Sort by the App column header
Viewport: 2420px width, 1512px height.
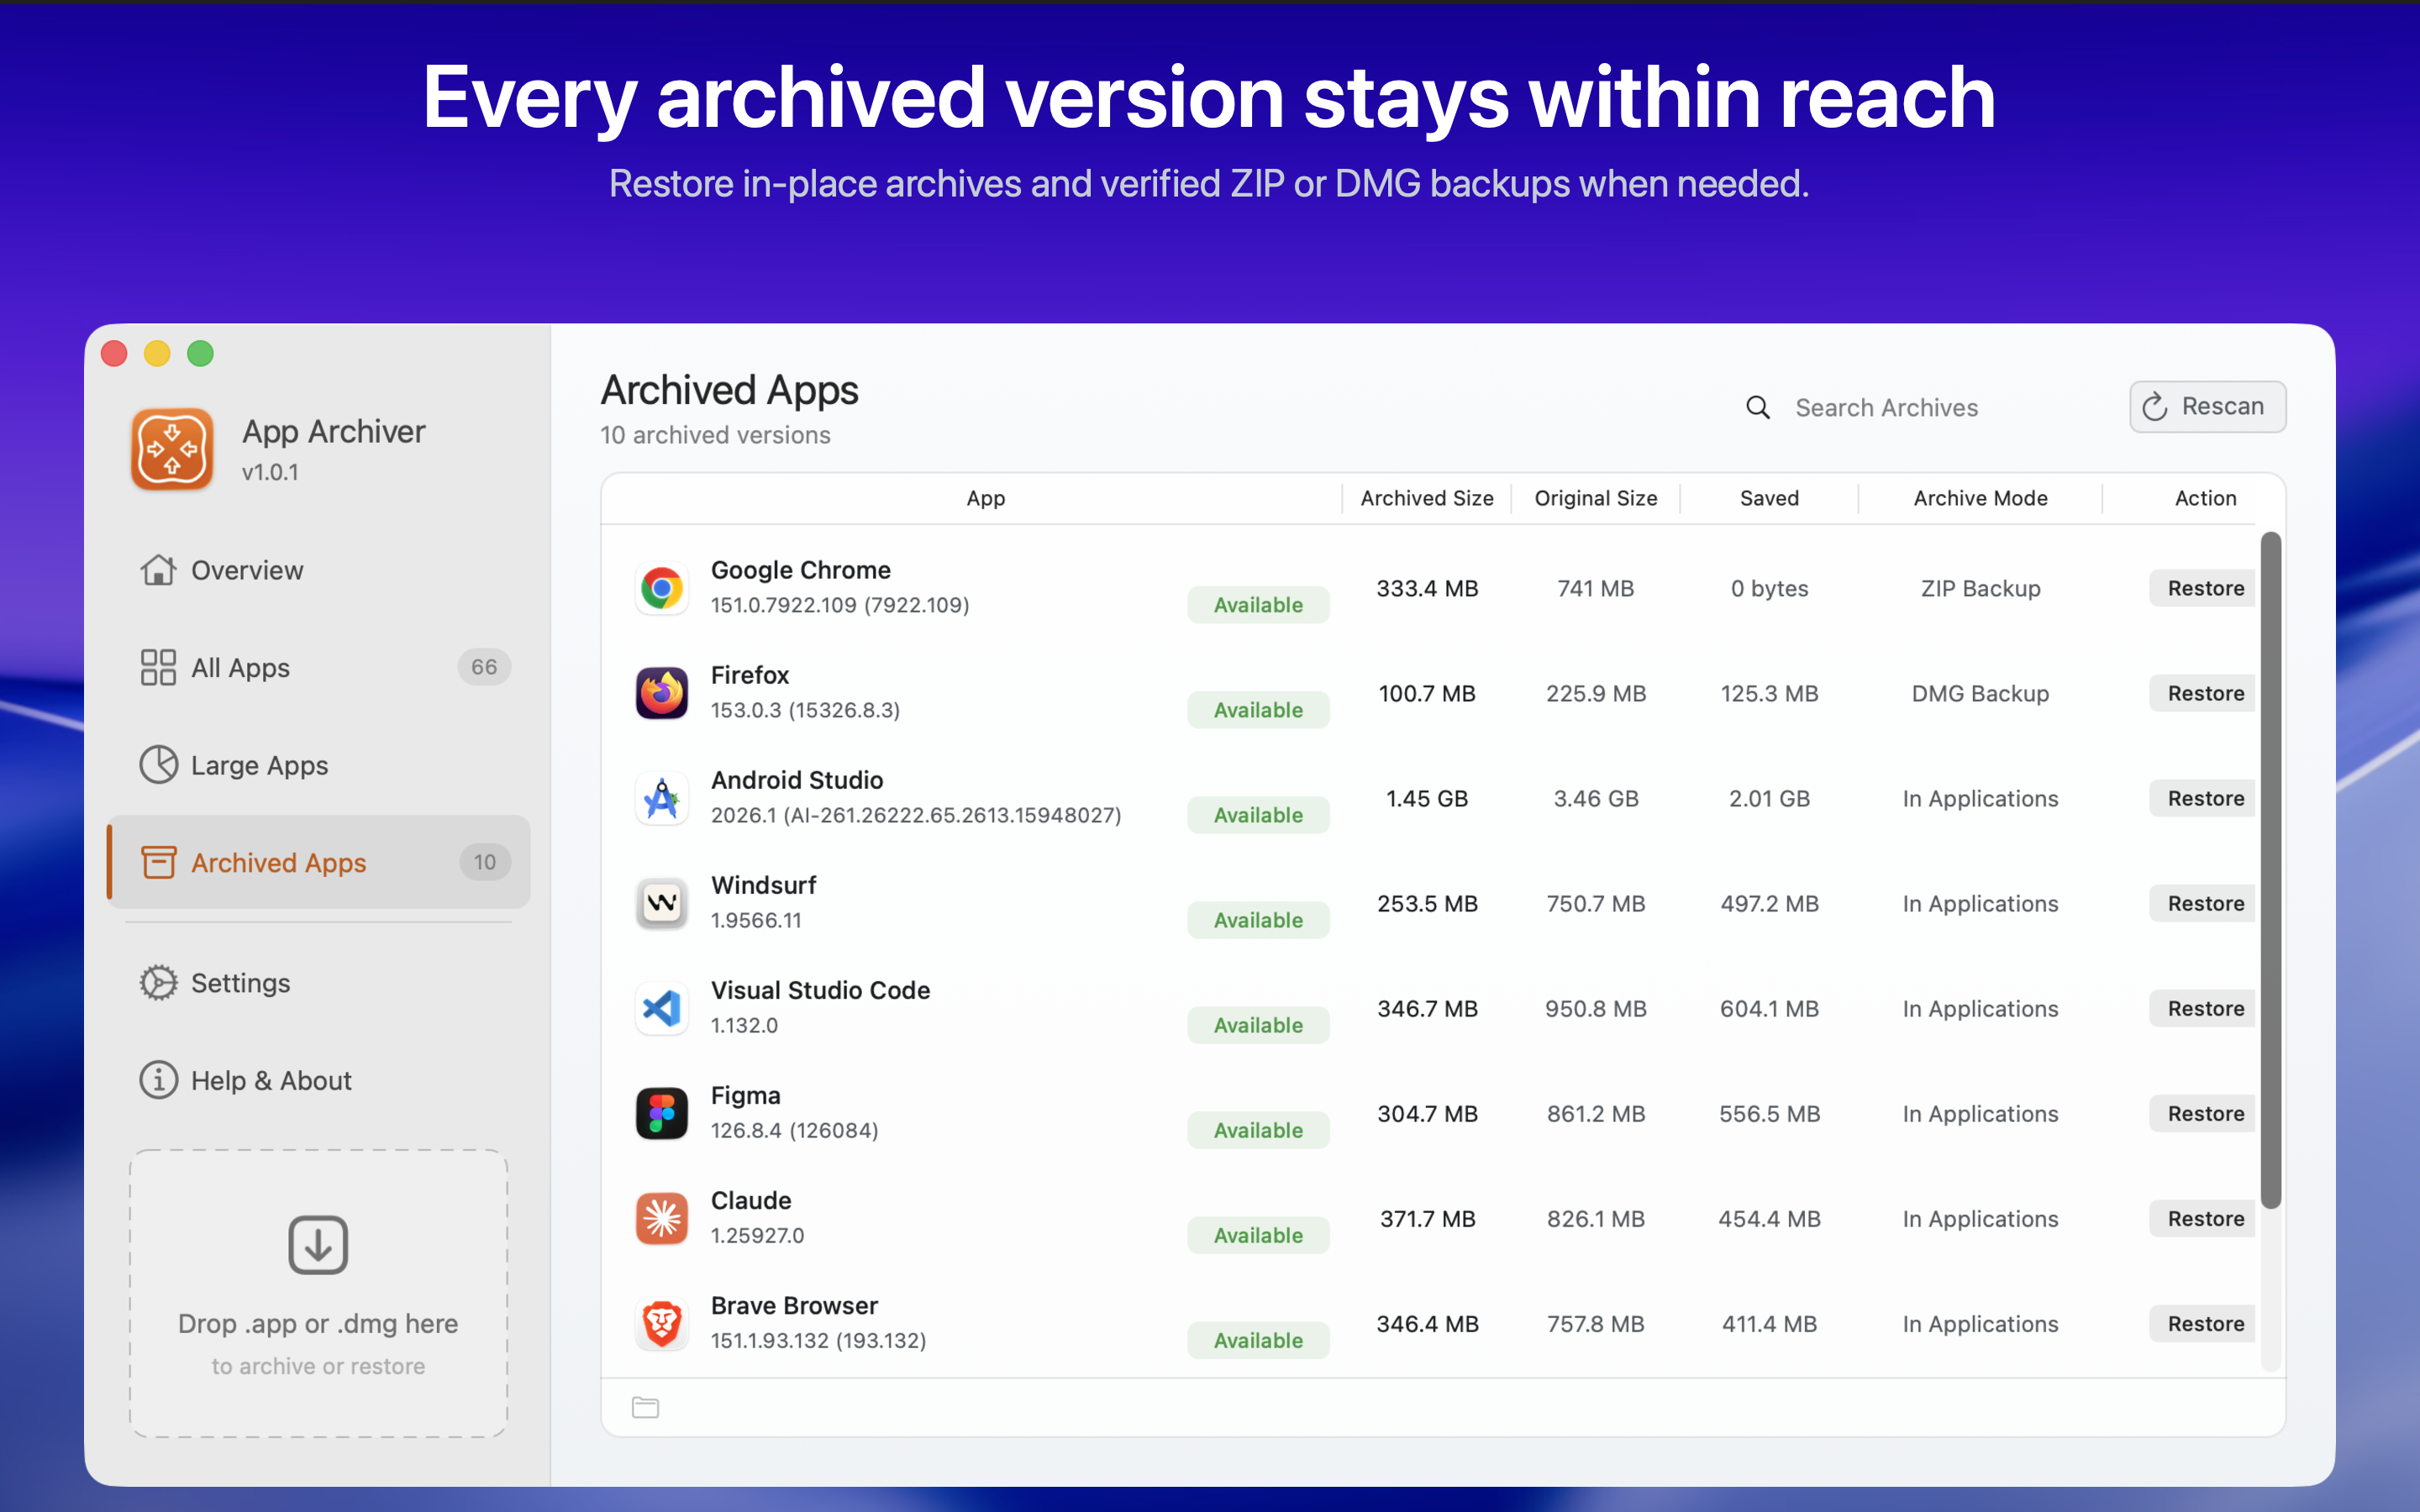click(985, 498)
